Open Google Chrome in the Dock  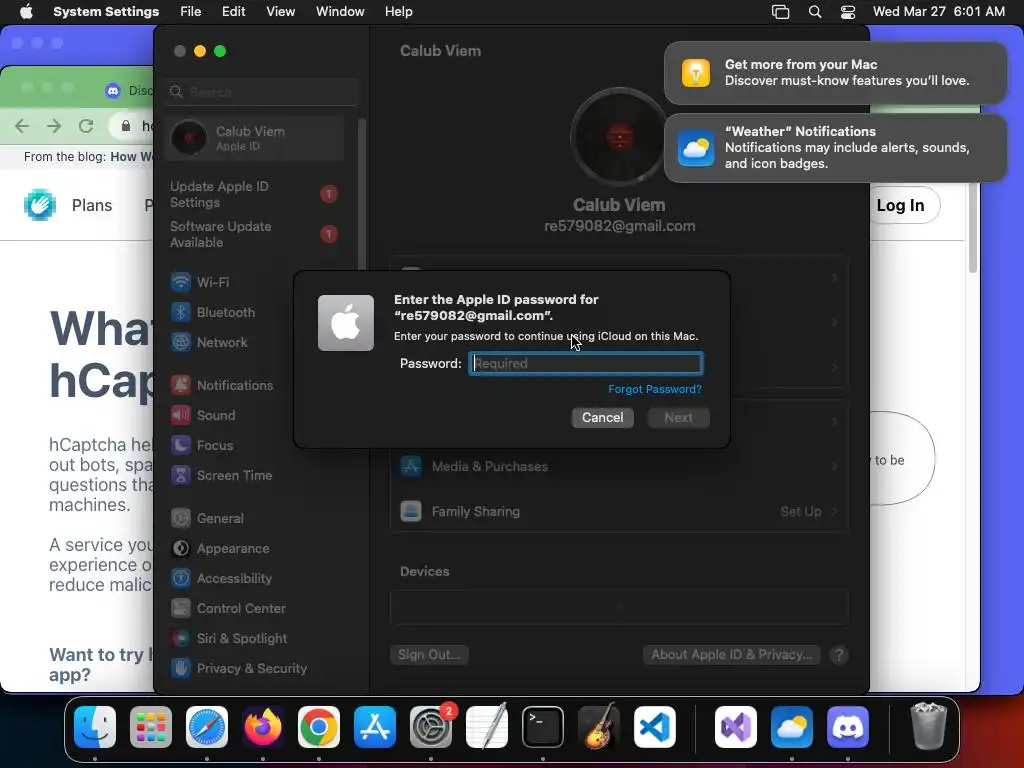[319, 727]
